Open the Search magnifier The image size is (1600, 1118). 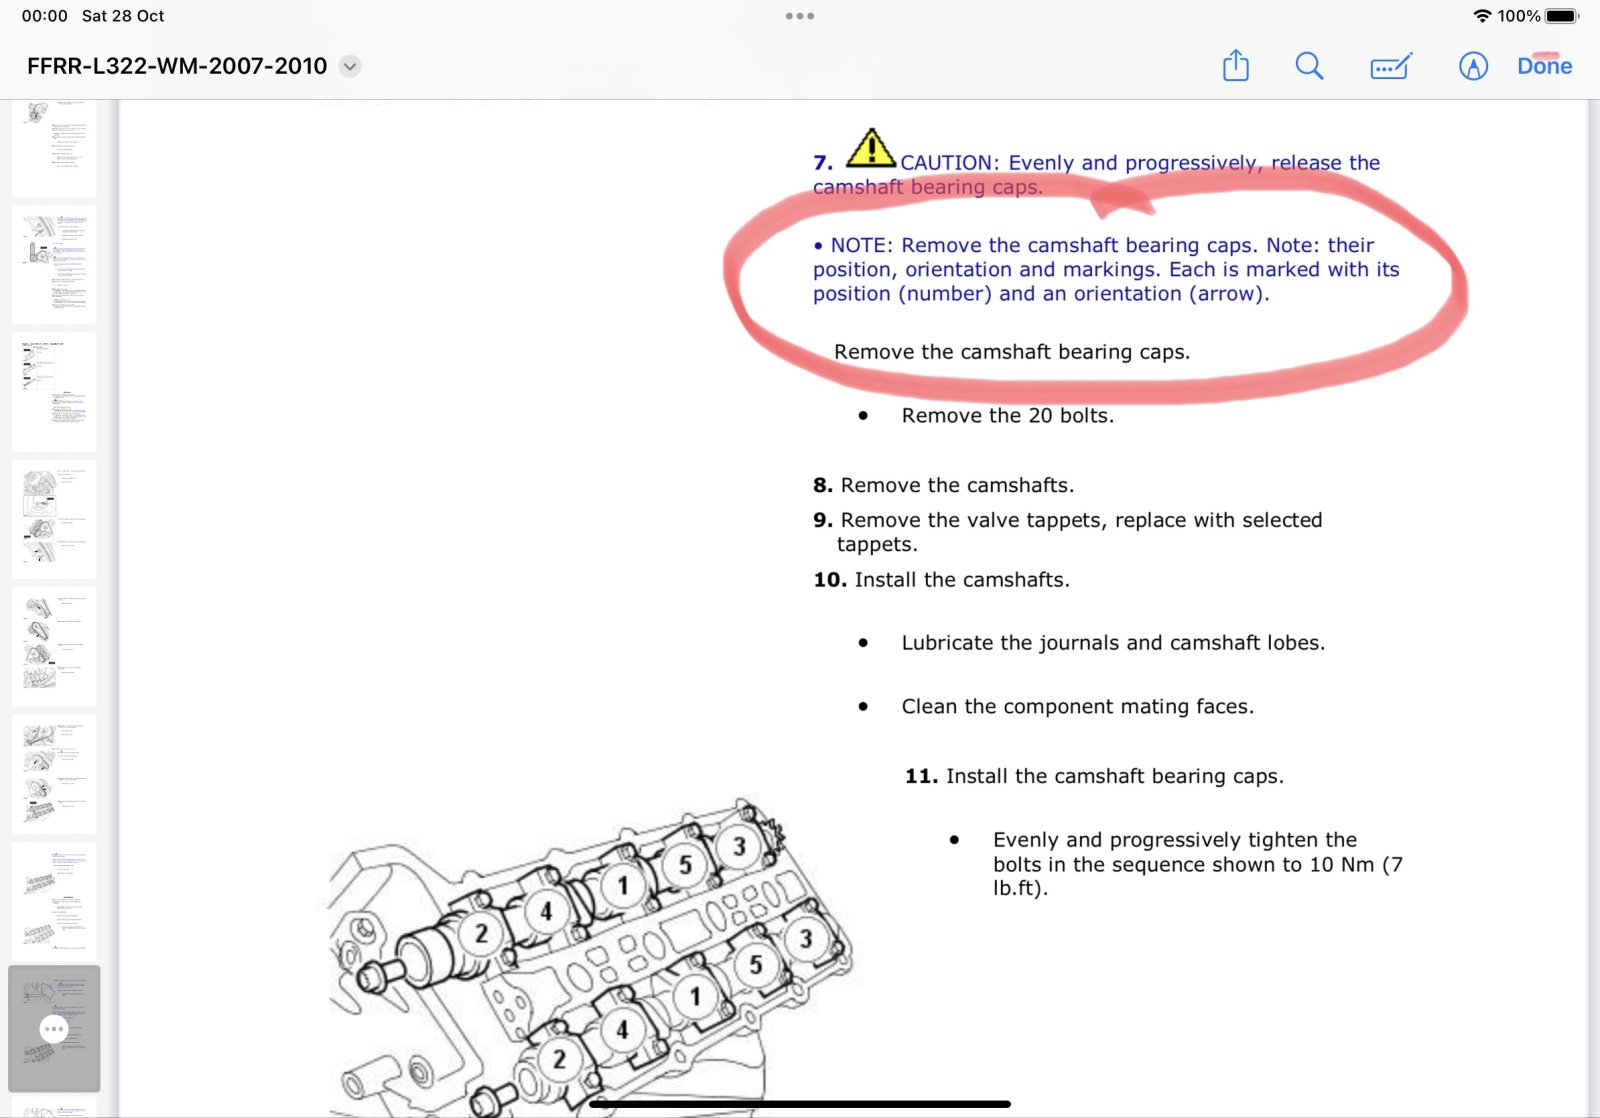1309,66
